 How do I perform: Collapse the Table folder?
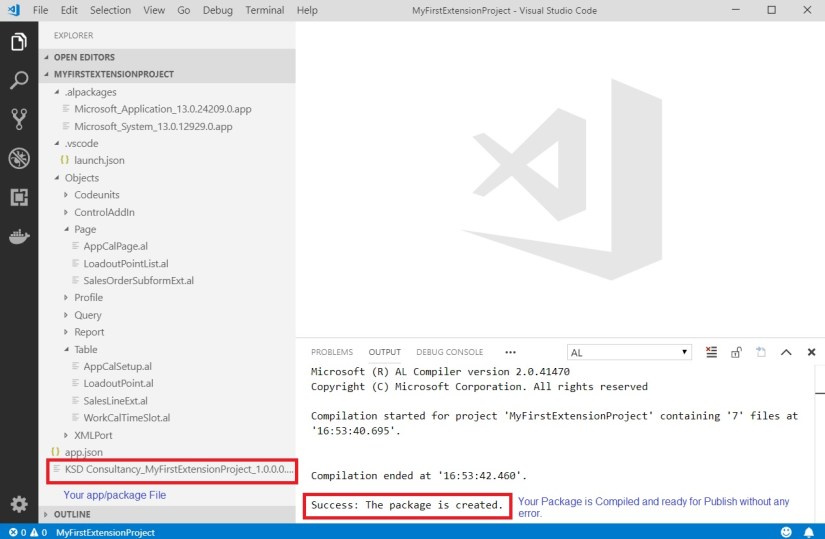pos(85,349)
